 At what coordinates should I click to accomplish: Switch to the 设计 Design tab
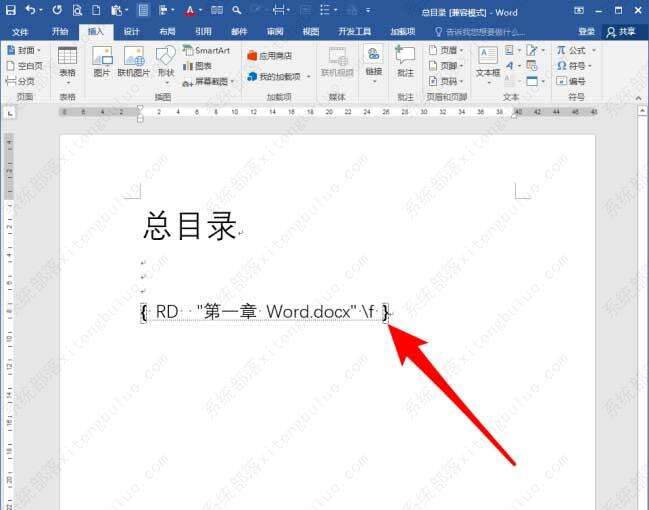[x=132, y=31]
